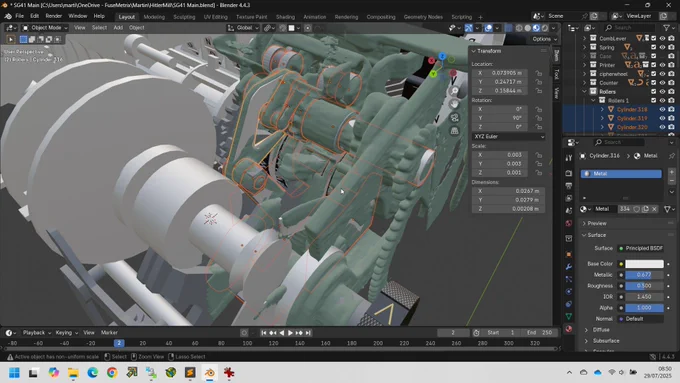Toggle the camera view gizmo
This screenshot has height=383, width=680.
tap(454, 118)
